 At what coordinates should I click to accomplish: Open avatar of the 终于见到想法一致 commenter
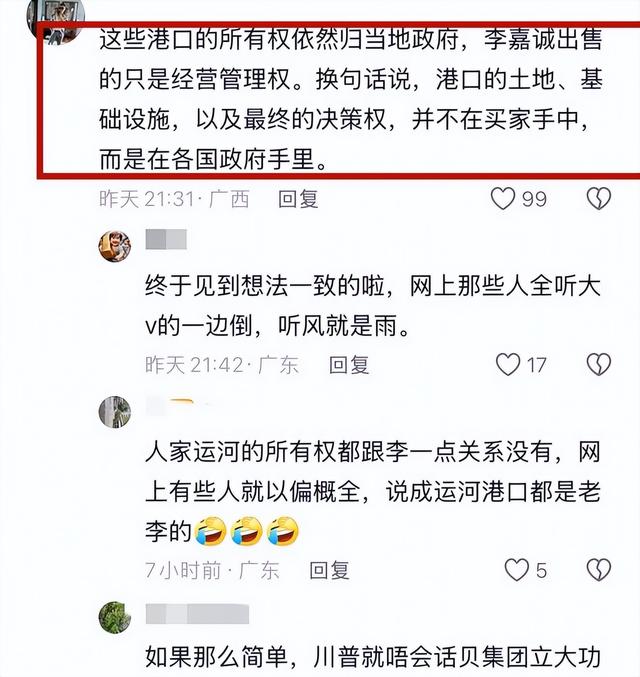(x=114, y=246)
